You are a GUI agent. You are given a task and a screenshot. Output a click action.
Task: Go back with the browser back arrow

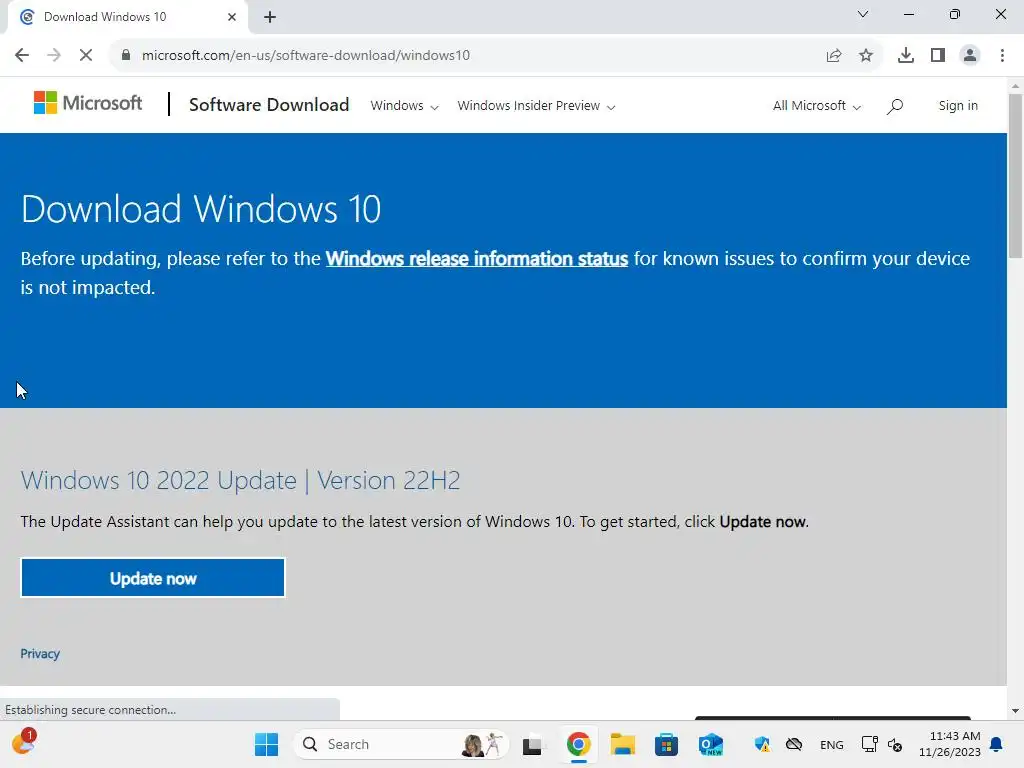(x=22, y=55)
